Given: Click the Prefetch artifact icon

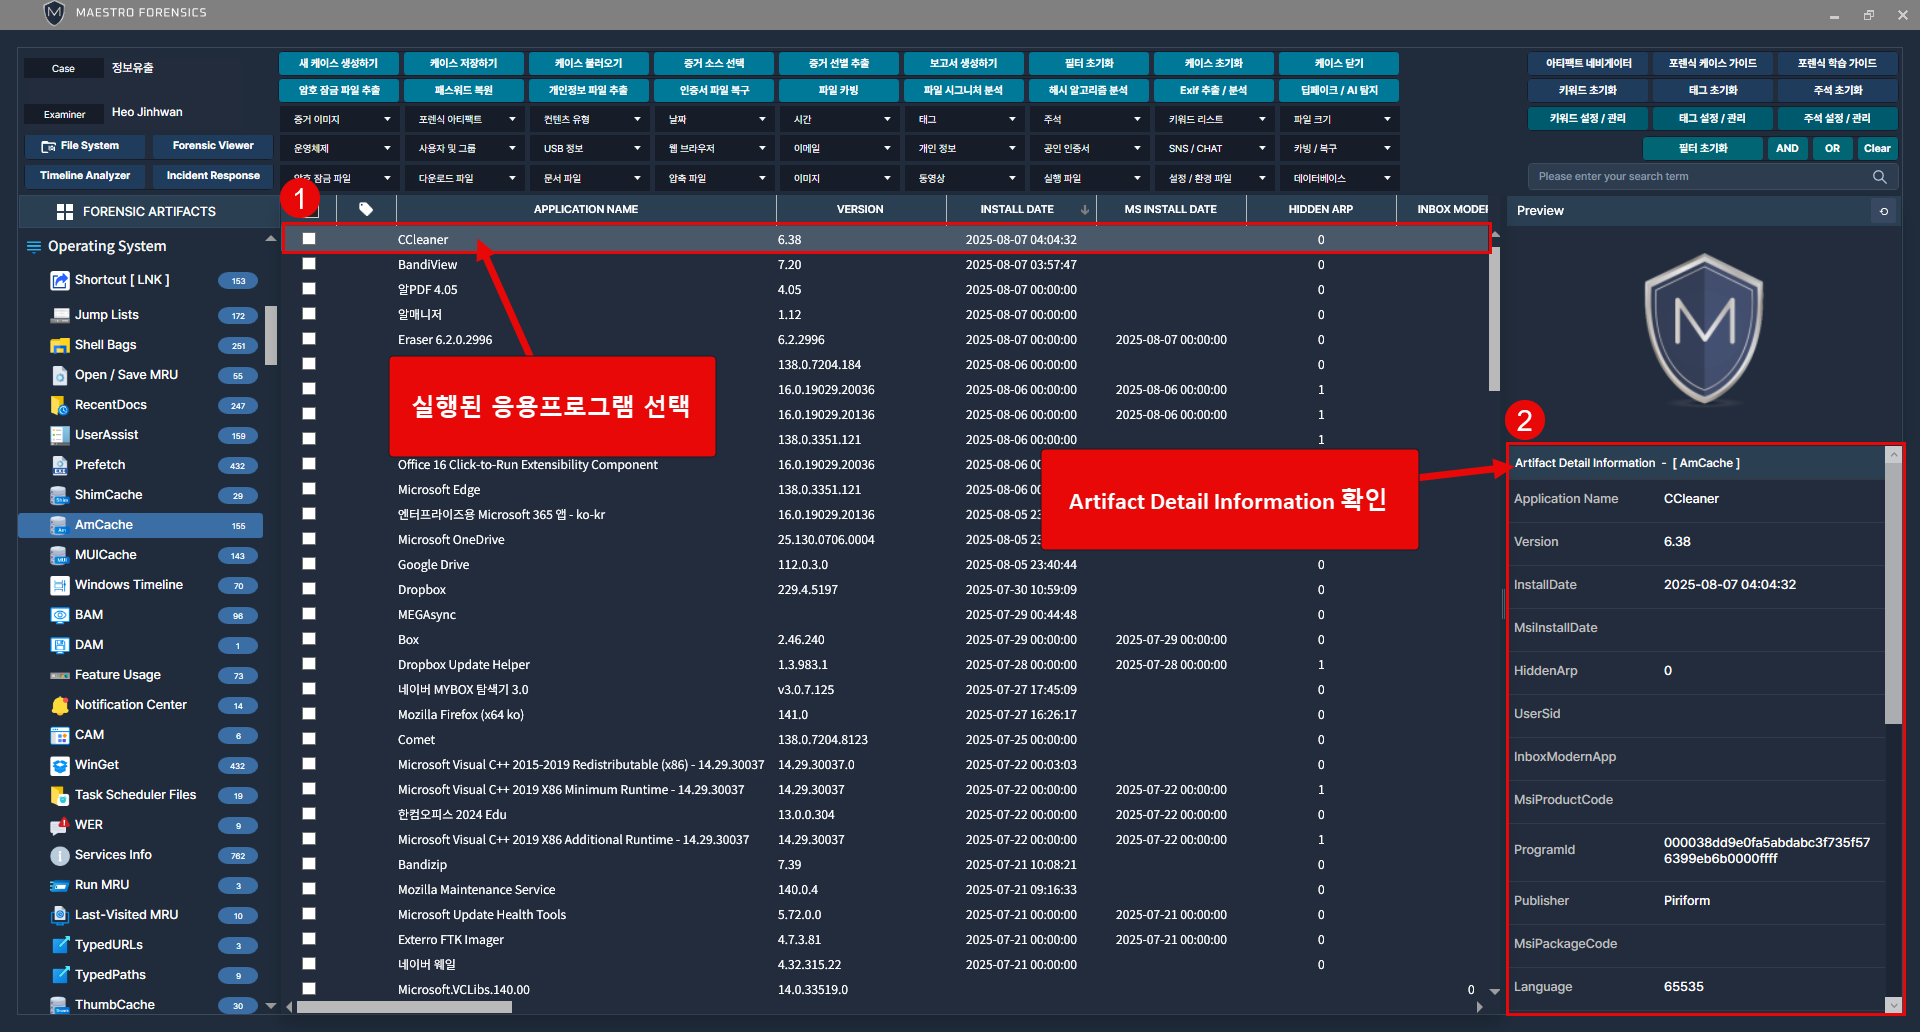Looking at the screenshot, I should coord(59,465).
